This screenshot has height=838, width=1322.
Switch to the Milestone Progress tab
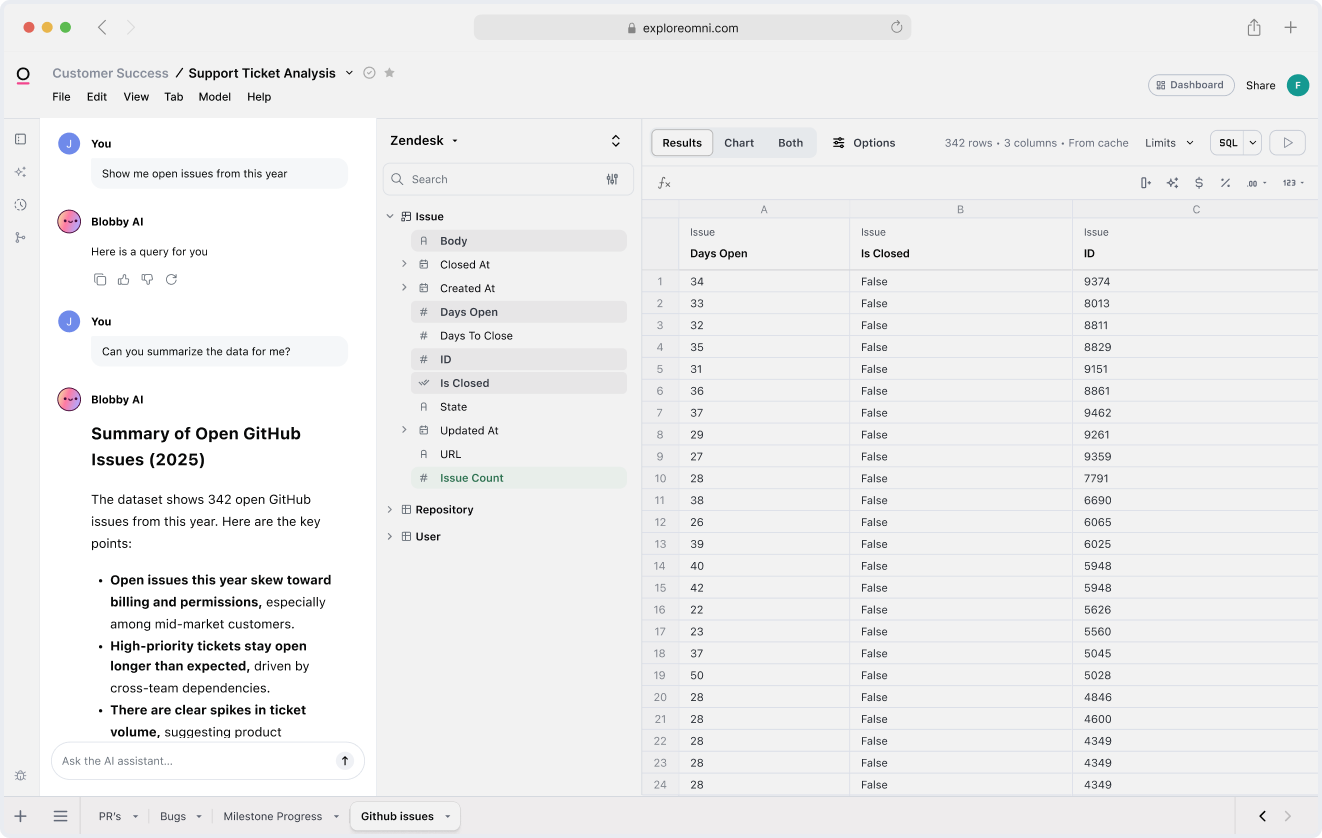click(273, 816)
